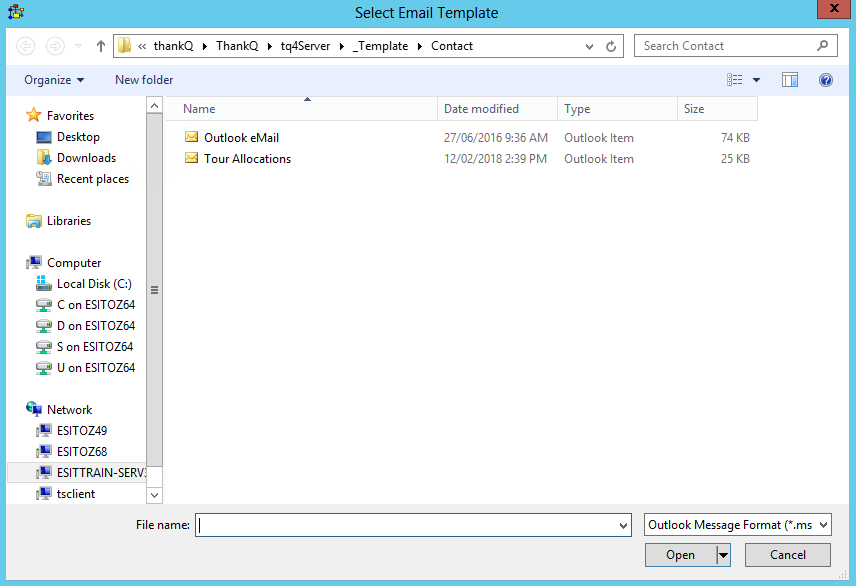This screenshot has height=586, width=856.
Task: Click the Up one level arrow icon
Action: click(101, 46)
